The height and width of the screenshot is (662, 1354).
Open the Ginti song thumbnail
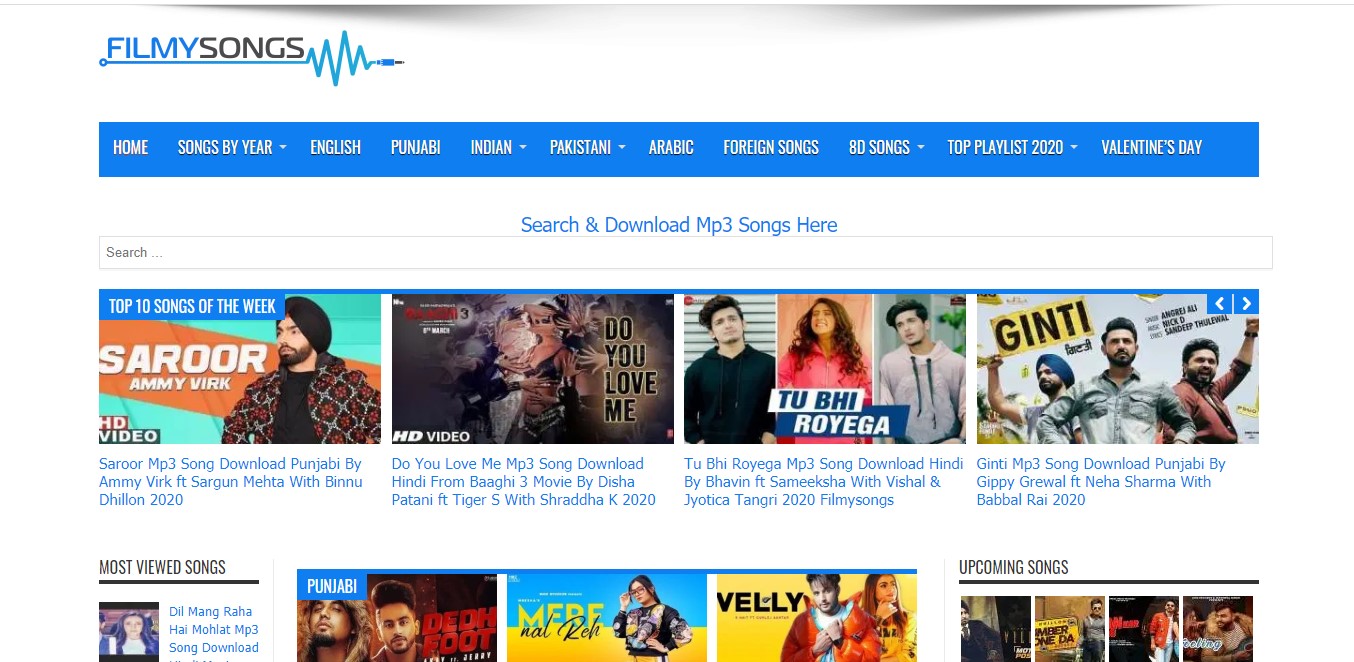(x=1118, y=369)
